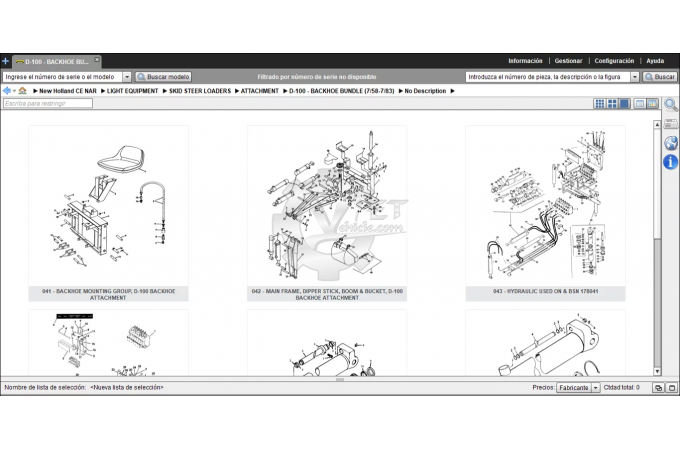The image size is (680, 450).
Task: Open the bottom-right cylinder diagram thumbnail
Action: tap(545, 343)
